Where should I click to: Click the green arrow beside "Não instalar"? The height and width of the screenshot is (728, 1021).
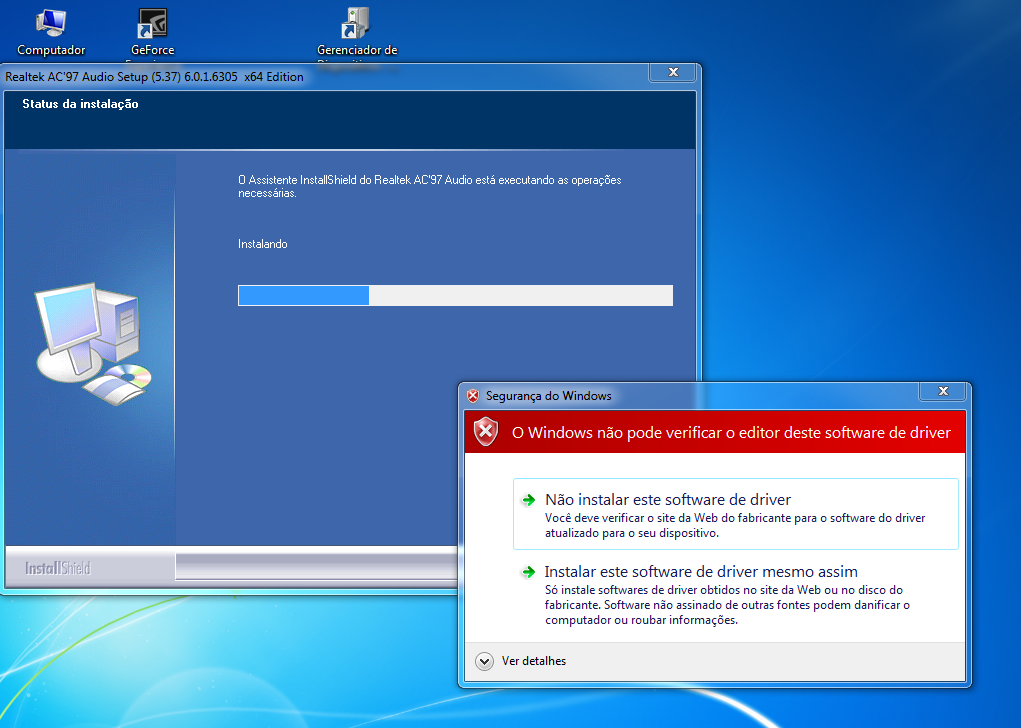click(529, 500)
